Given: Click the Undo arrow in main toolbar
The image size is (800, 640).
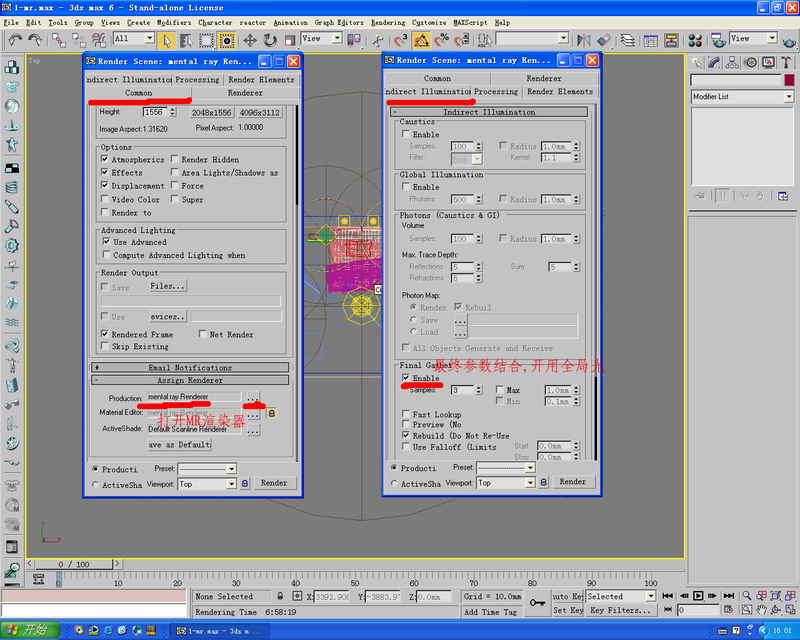Looking at the screenshot, I should pos(15,40).
